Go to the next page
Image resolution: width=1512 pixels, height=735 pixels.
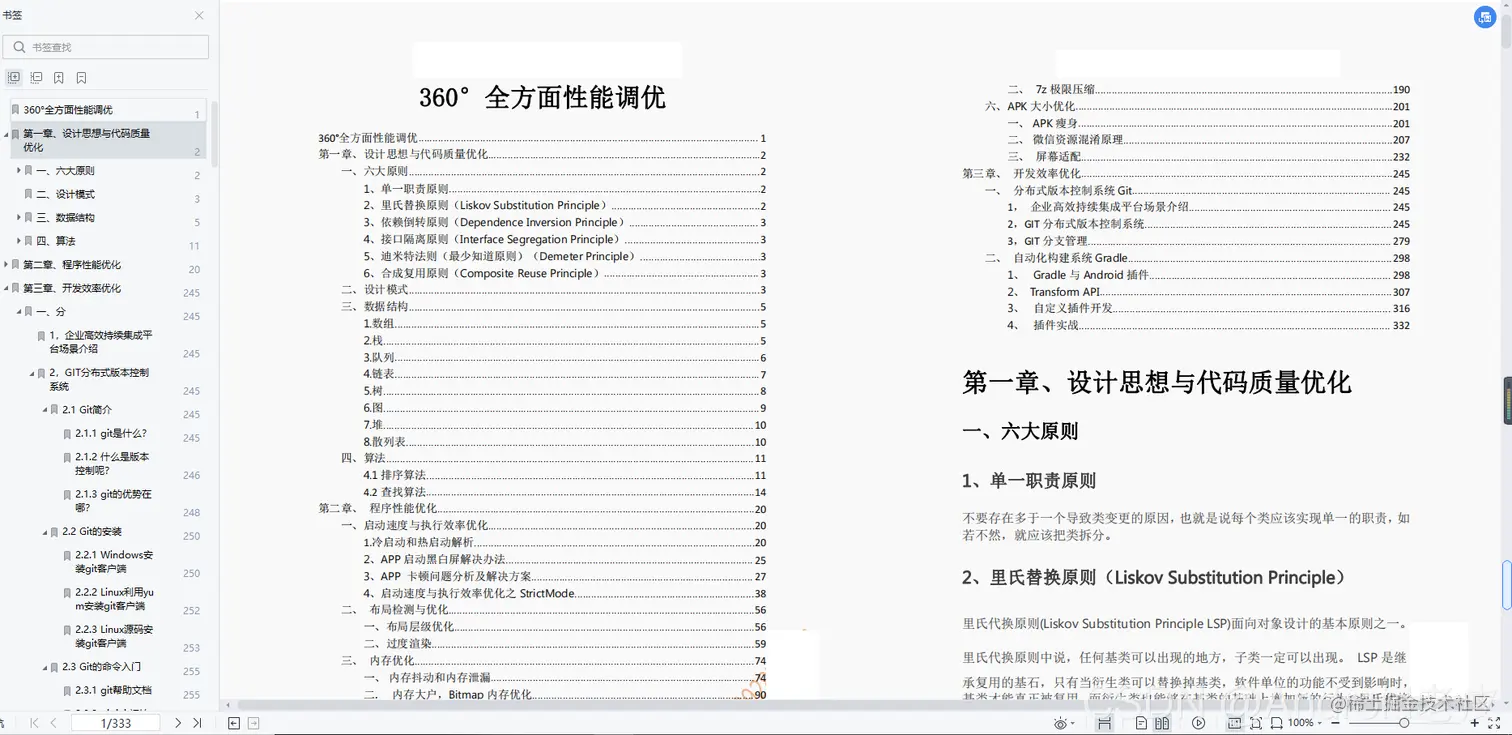178,722
